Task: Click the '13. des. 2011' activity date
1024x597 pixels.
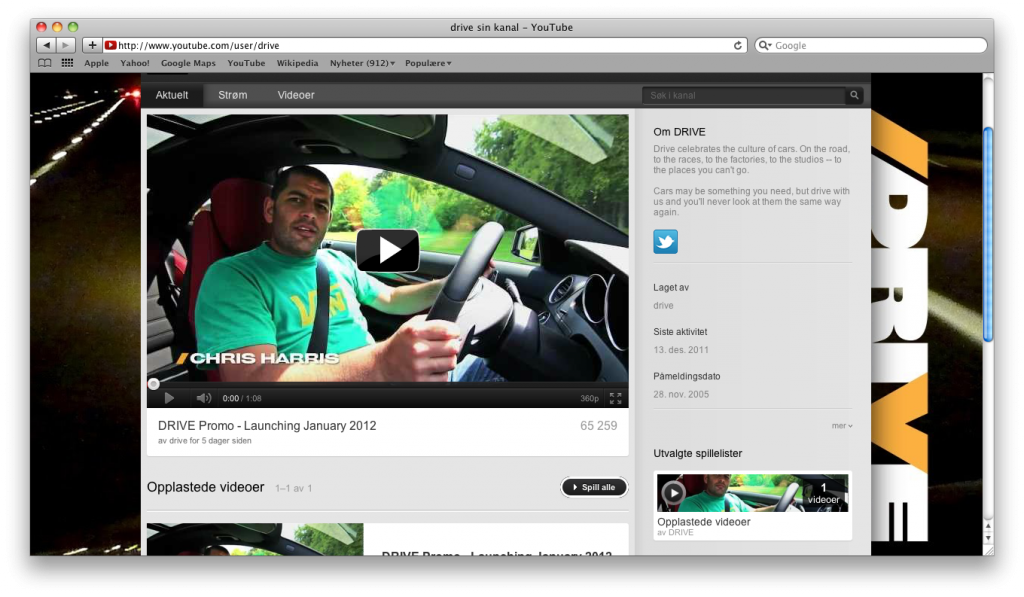Action: [680, 350]
